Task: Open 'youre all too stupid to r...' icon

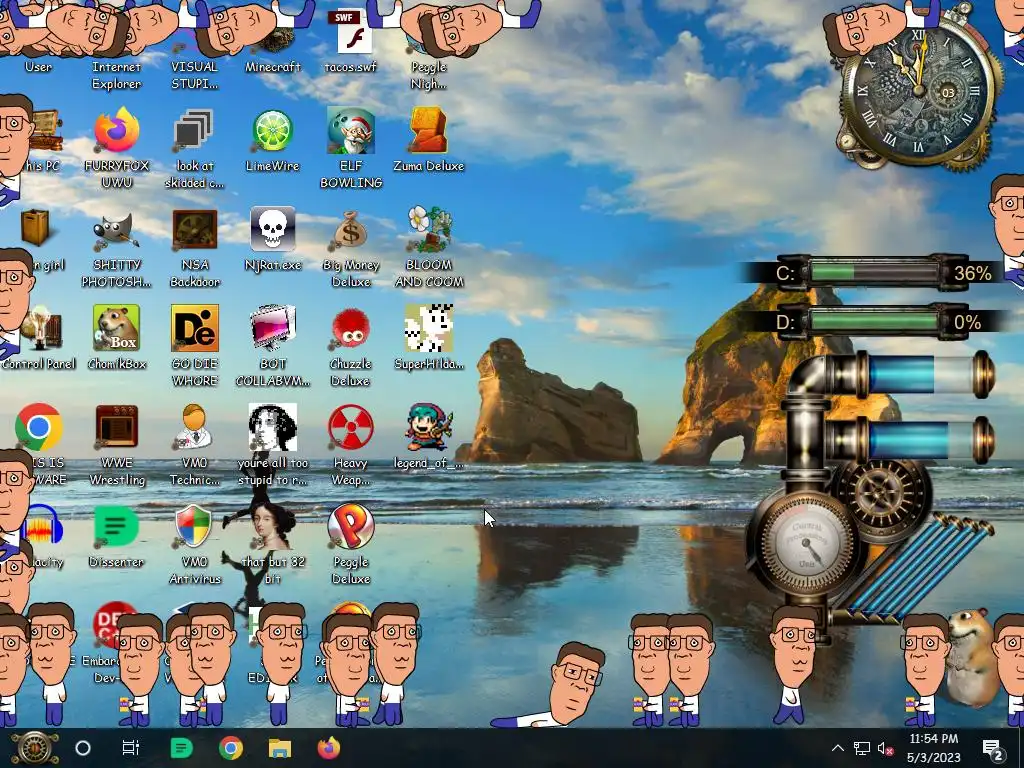Action: [272, 427]
